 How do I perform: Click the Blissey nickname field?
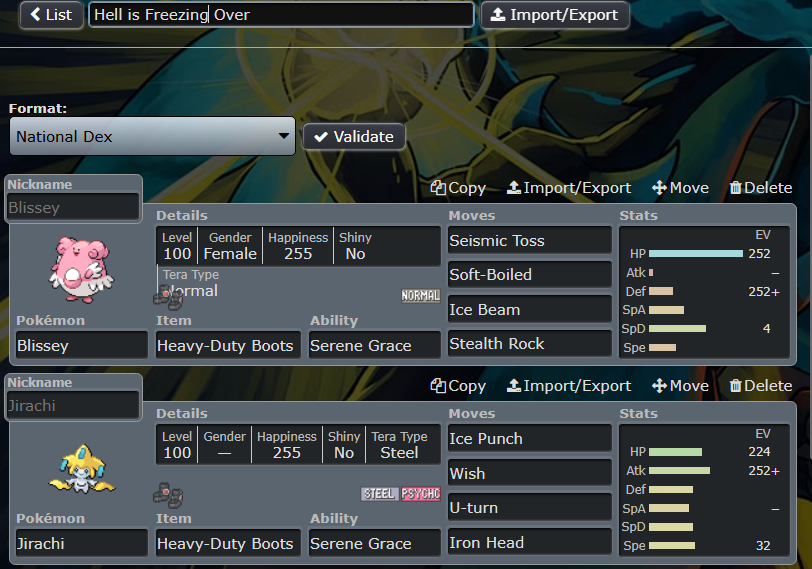click(x=73, y=207)
